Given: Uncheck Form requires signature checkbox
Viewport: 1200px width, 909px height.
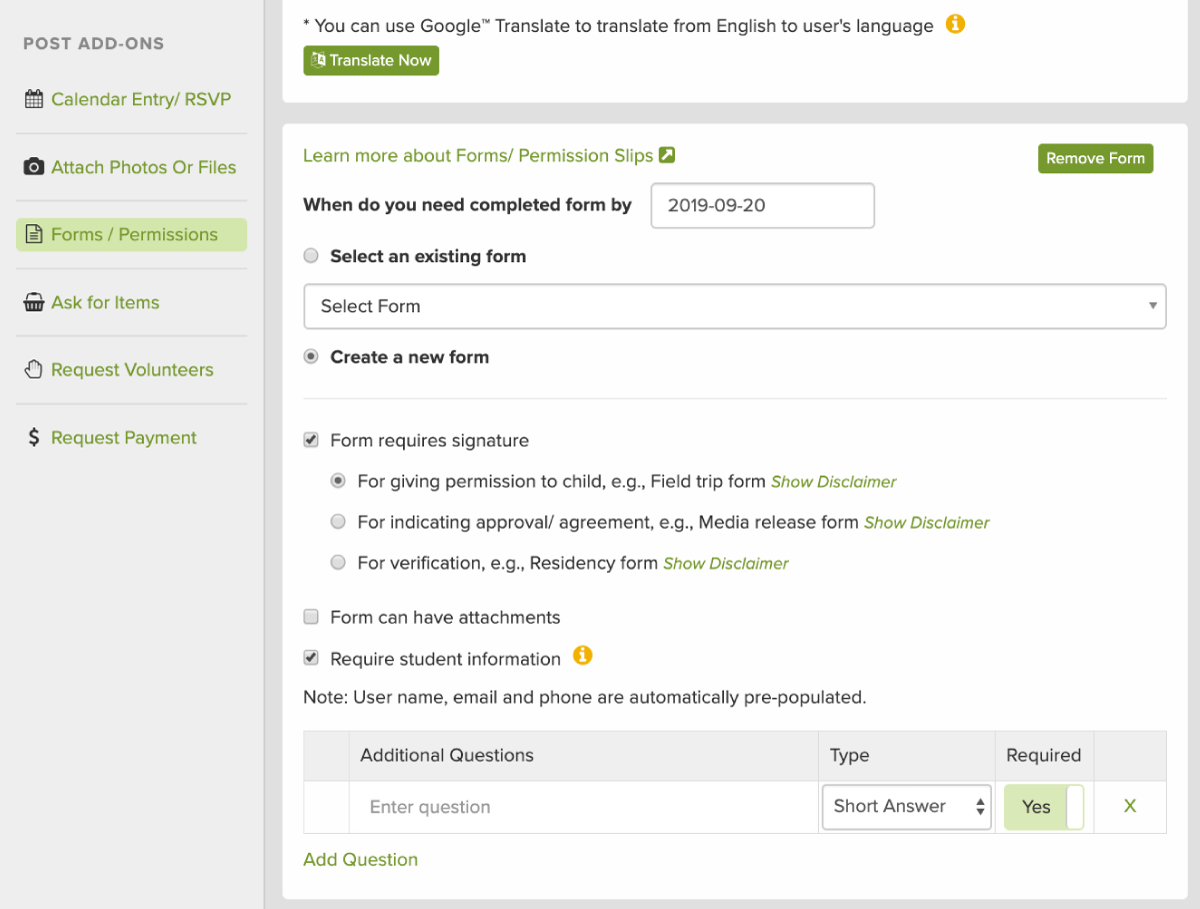Looking at the screenshot, I should pos(311,440).
